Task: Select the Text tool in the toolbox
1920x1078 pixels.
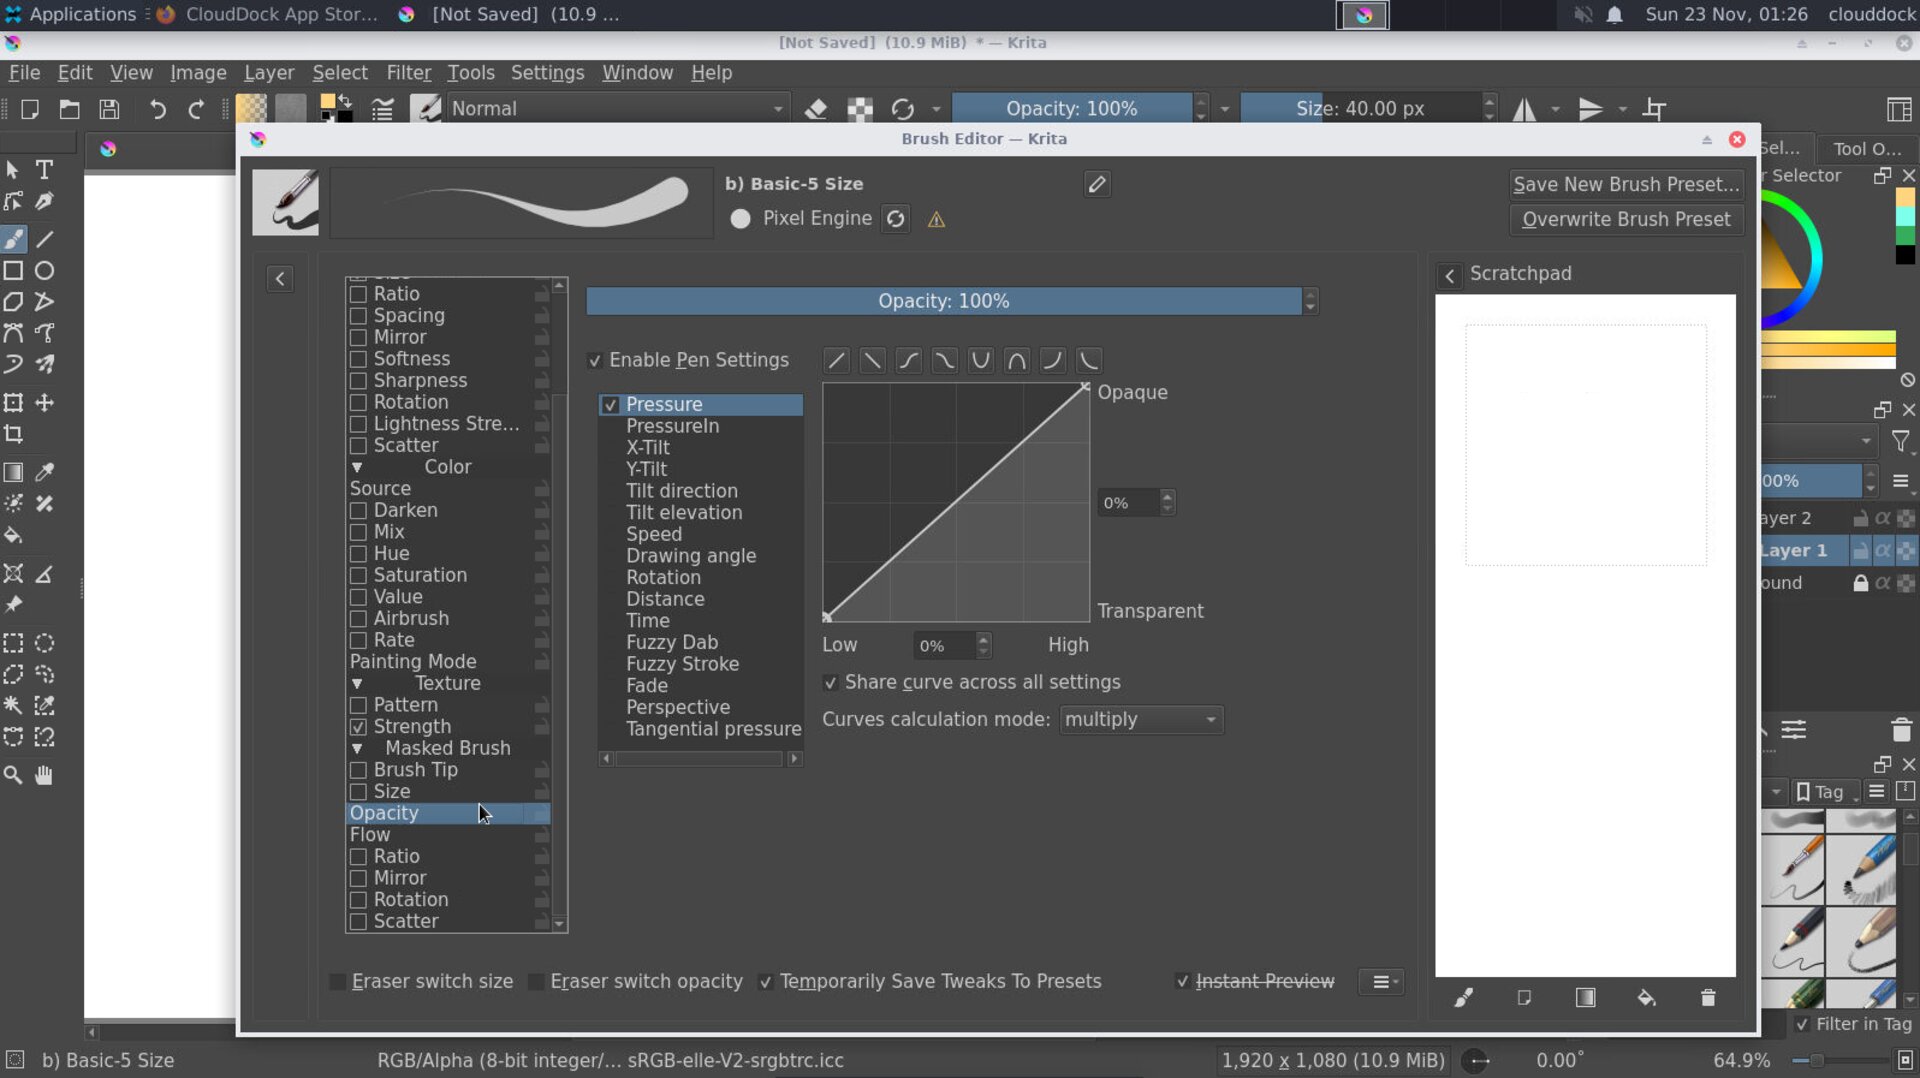Action: pos(44,170)
